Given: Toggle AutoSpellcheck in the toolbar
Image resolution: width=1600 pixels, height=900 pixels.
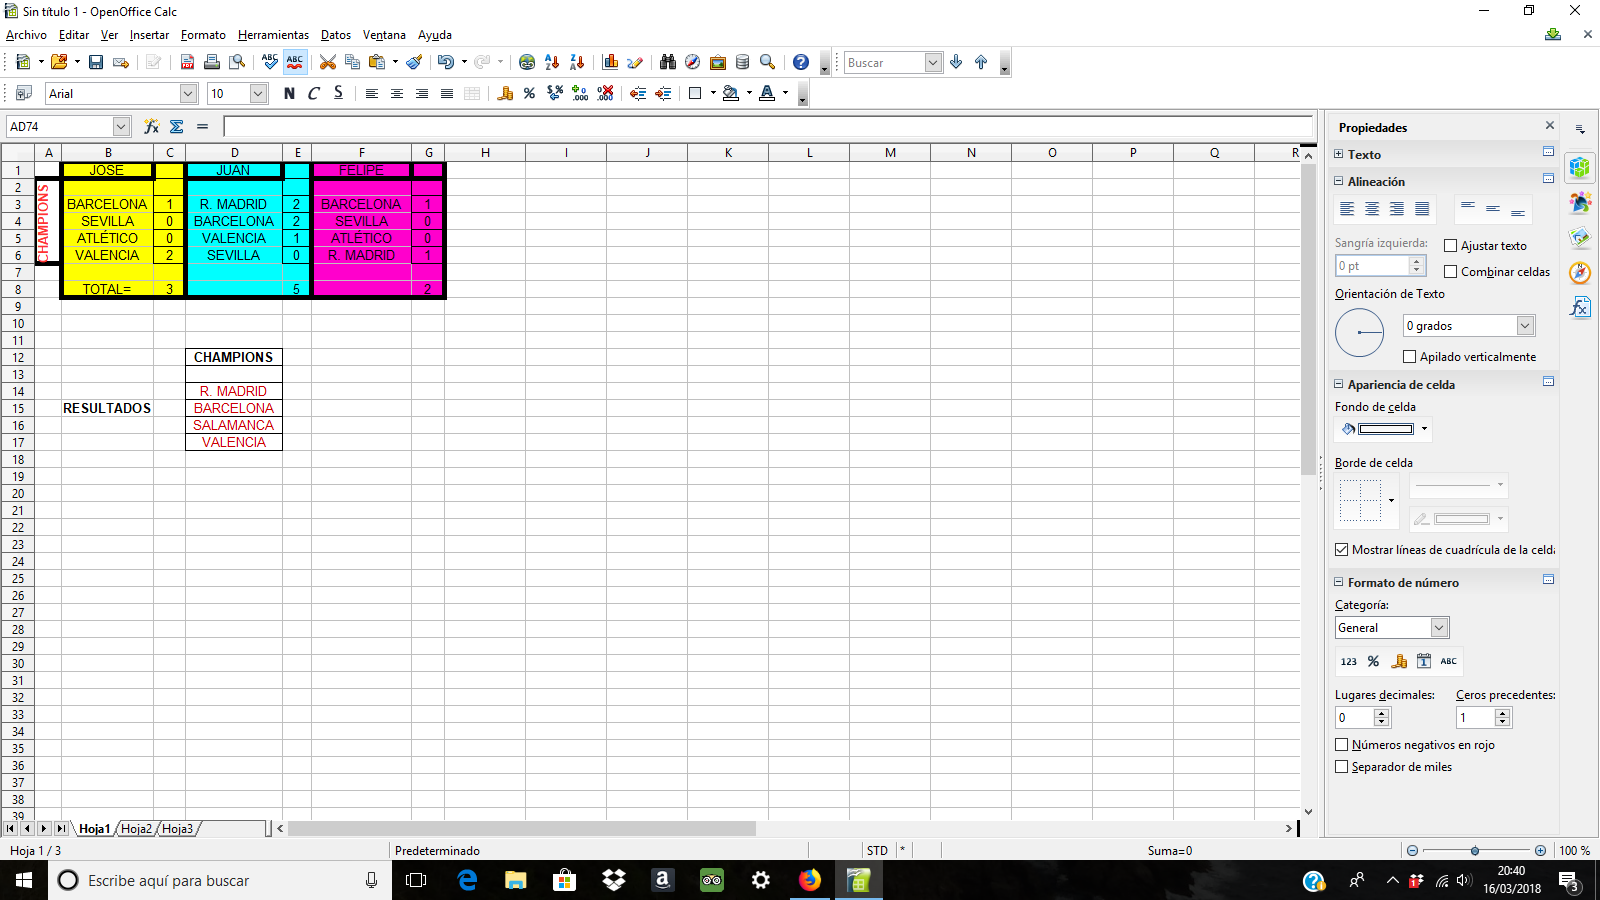Looking at the screenshot, I should pyautogui.click(x=295, y=62).
